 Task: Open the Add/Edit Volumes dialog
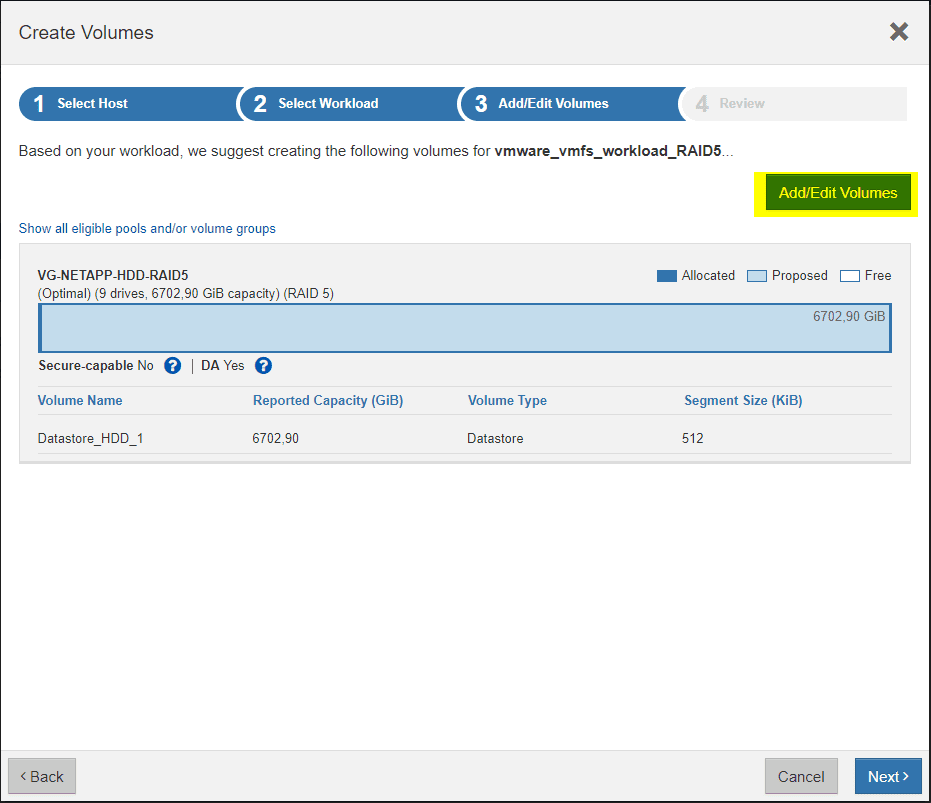(x=836, y=193)
